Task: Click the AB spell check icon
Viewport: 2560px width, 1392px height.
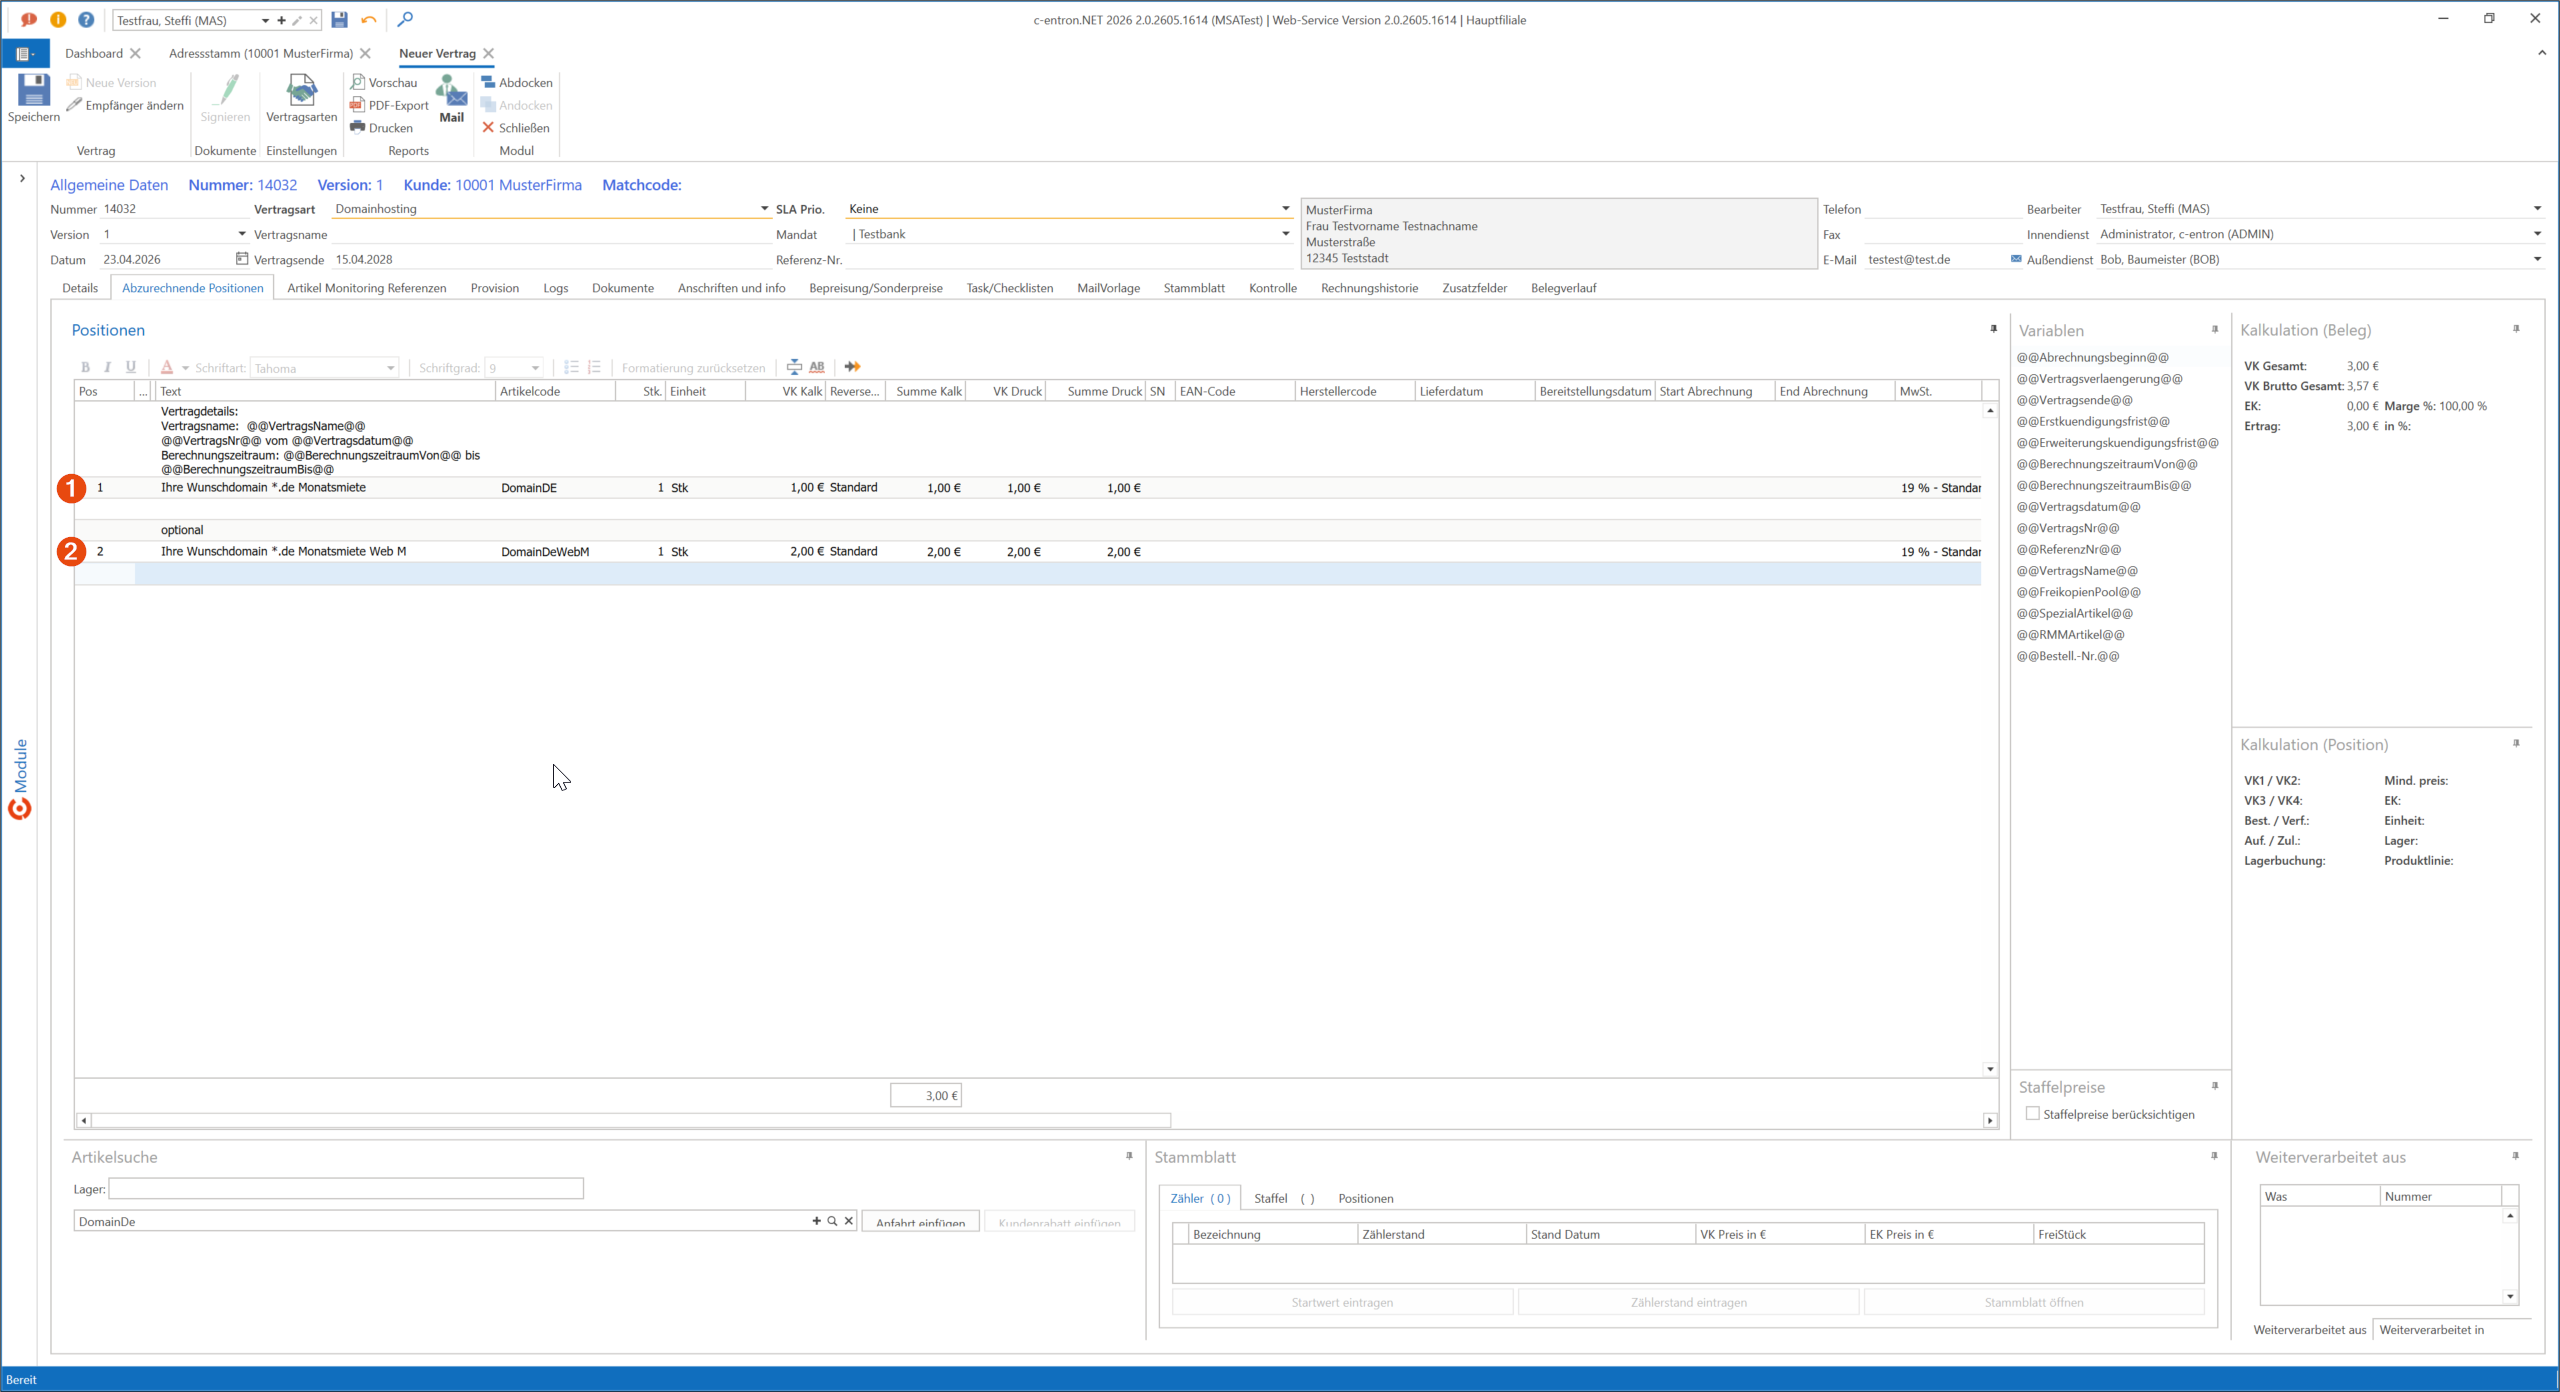Action: coord(817,367)
